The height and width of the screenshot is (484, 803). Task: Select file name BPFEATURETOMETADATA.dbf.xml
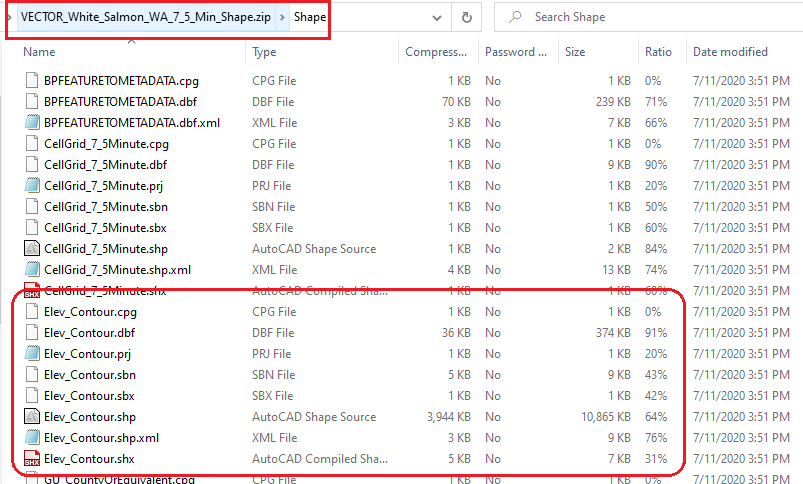[x=132, y=122]
